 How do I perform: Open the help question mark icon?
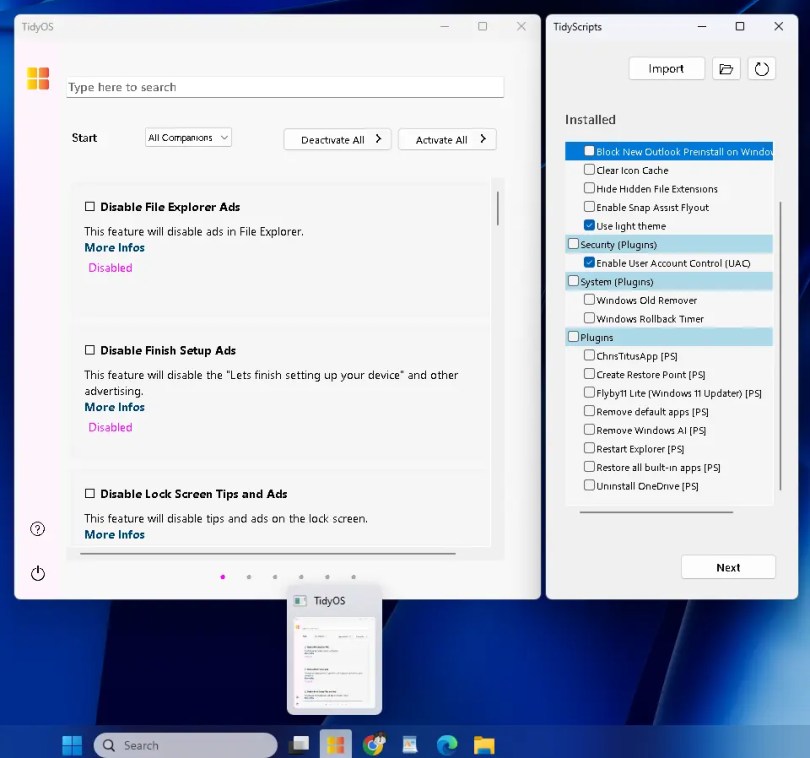(x=38, y=529)
